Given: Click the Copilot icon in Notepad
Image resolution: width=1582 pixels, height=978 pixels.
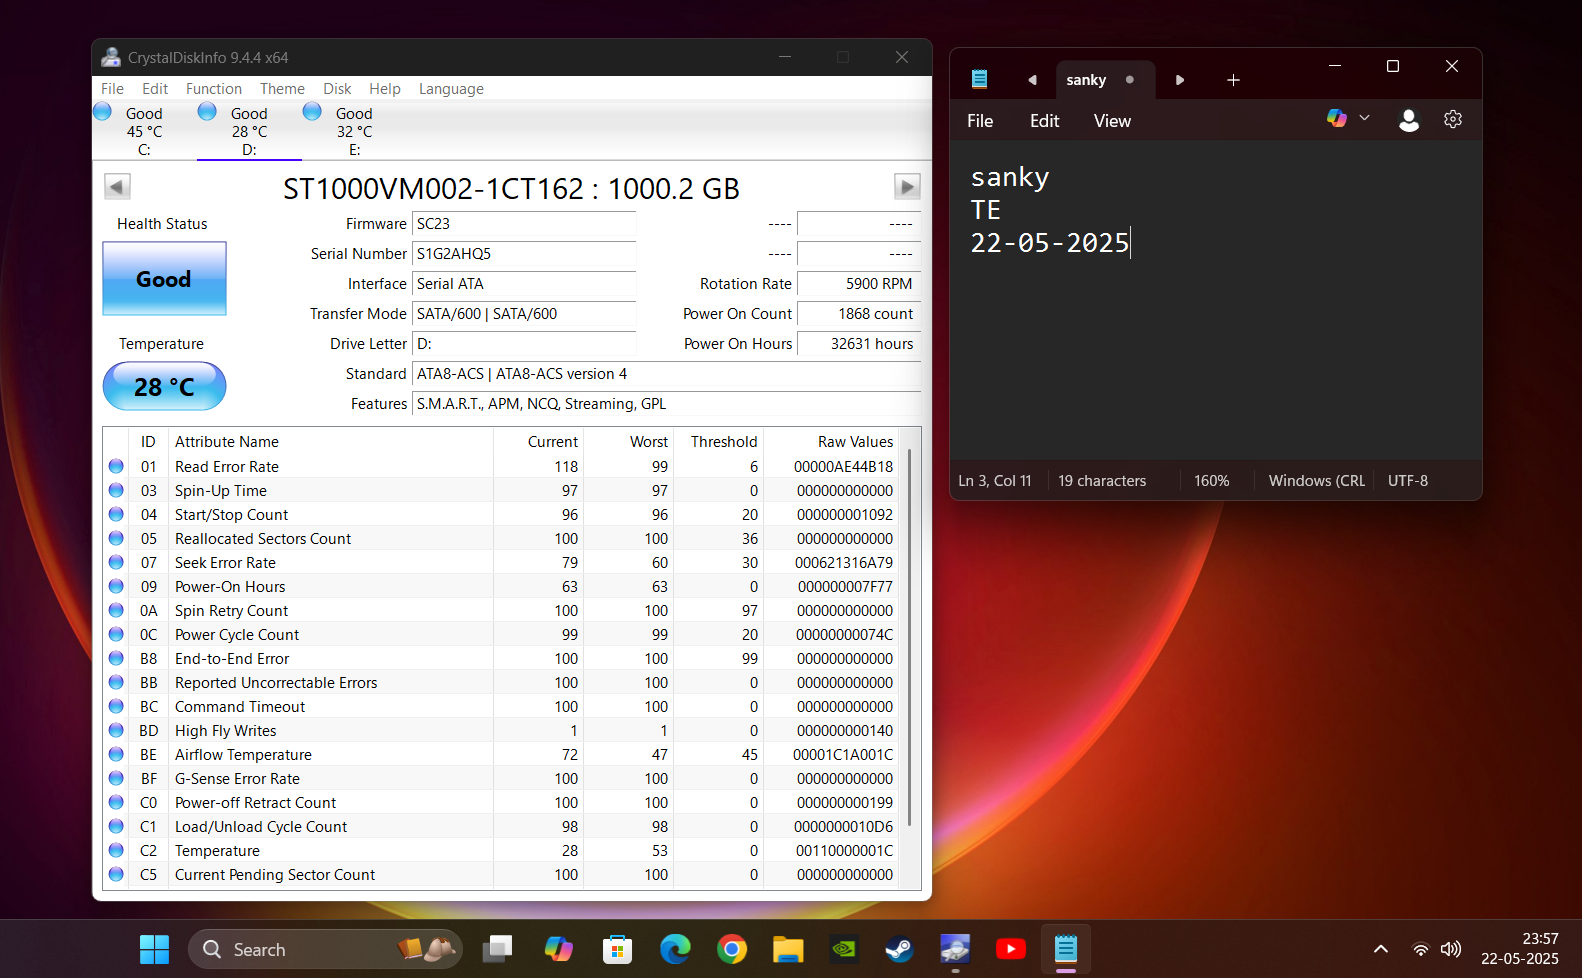Looking at the screenshot, I should click(1336, 119).
